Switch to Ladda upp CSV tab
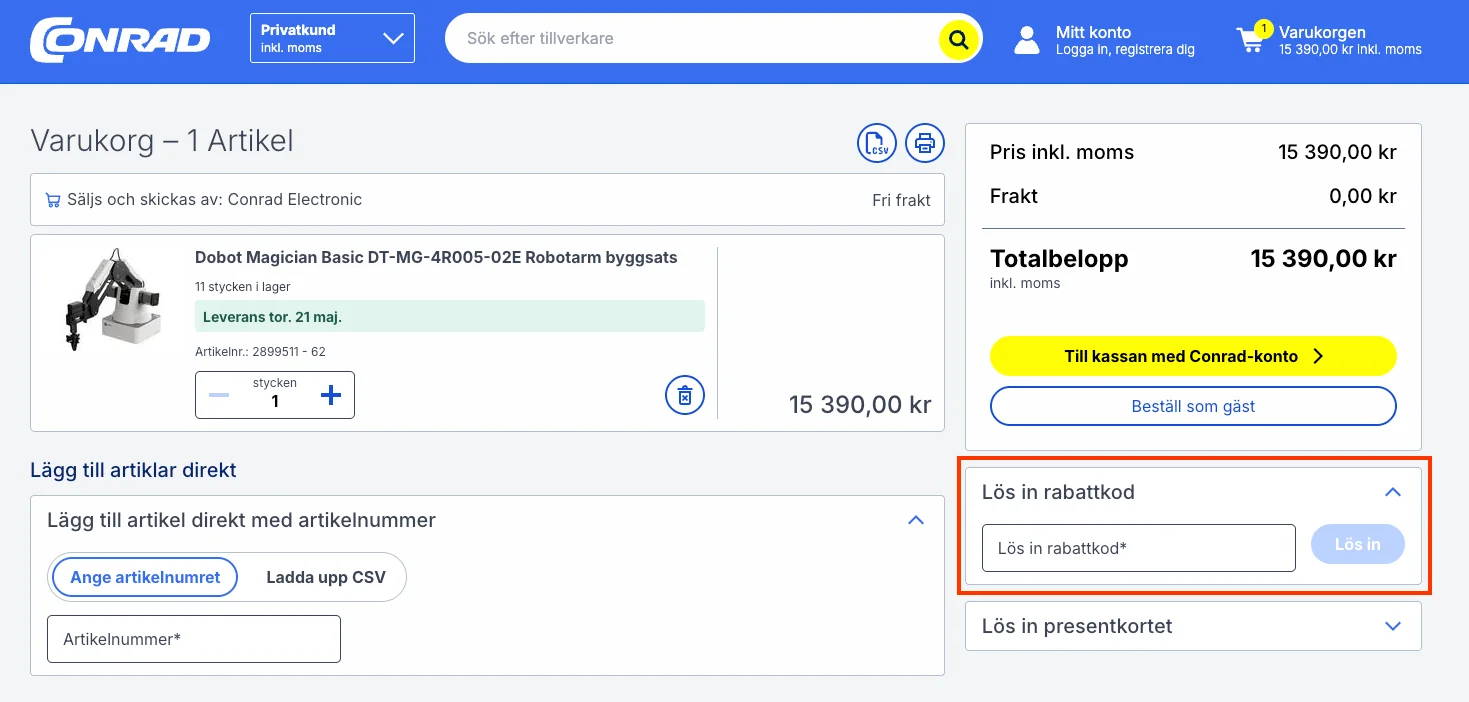The width and height of the screenshot is (1469, 702). [x=326, y=577]
